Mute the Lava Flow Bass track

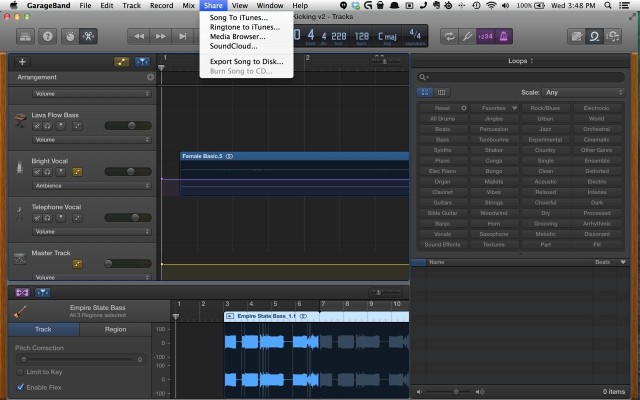click(36, 125)
